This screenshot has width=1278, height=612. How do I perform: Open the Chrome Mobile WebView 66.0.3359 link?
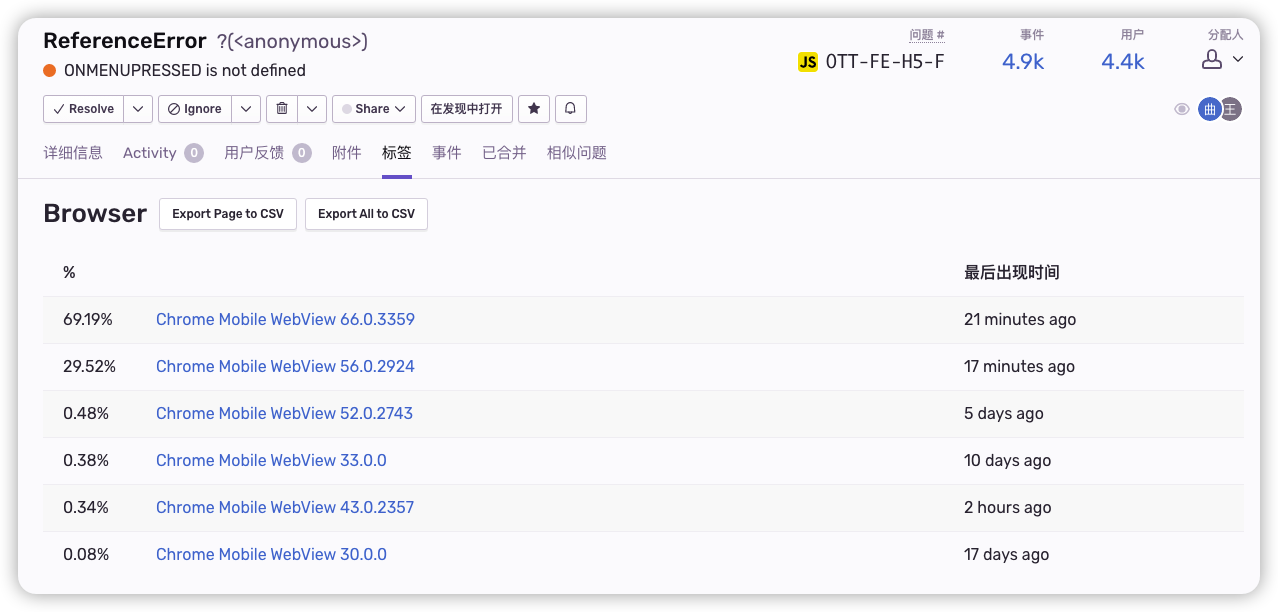[x=285, y=319]
